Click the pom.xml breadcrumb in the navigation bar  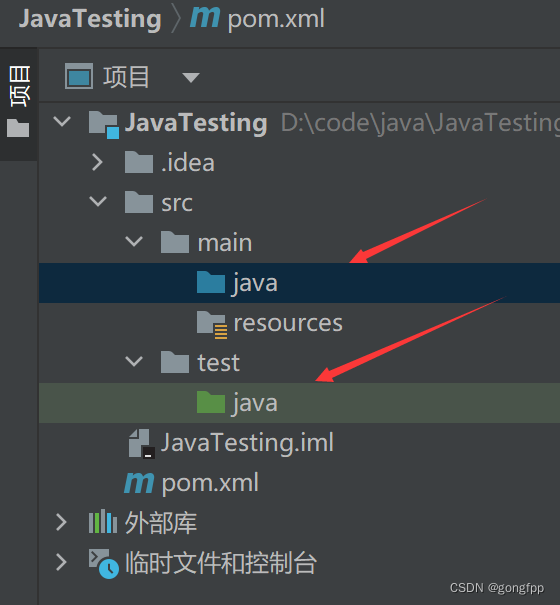(x=276, y=19)
